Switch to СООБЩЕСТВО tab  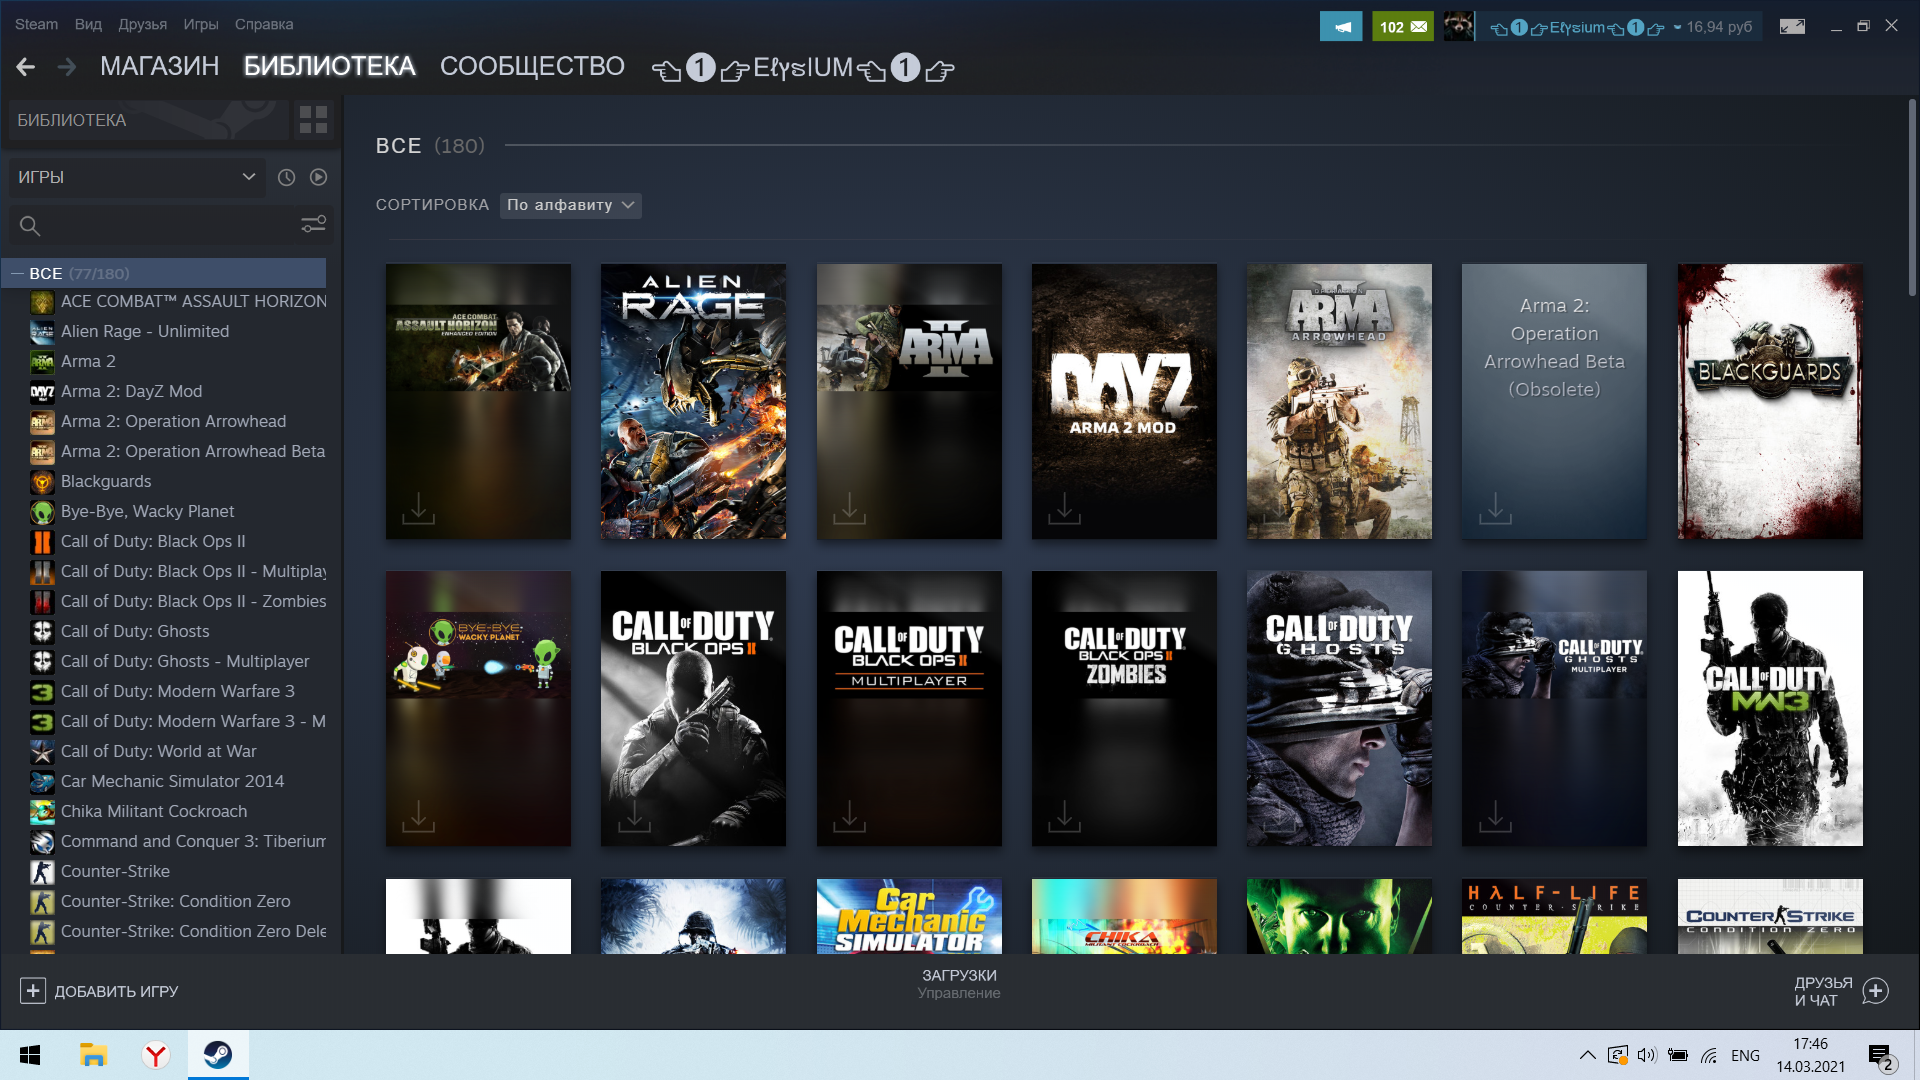(x=532, y=66)
